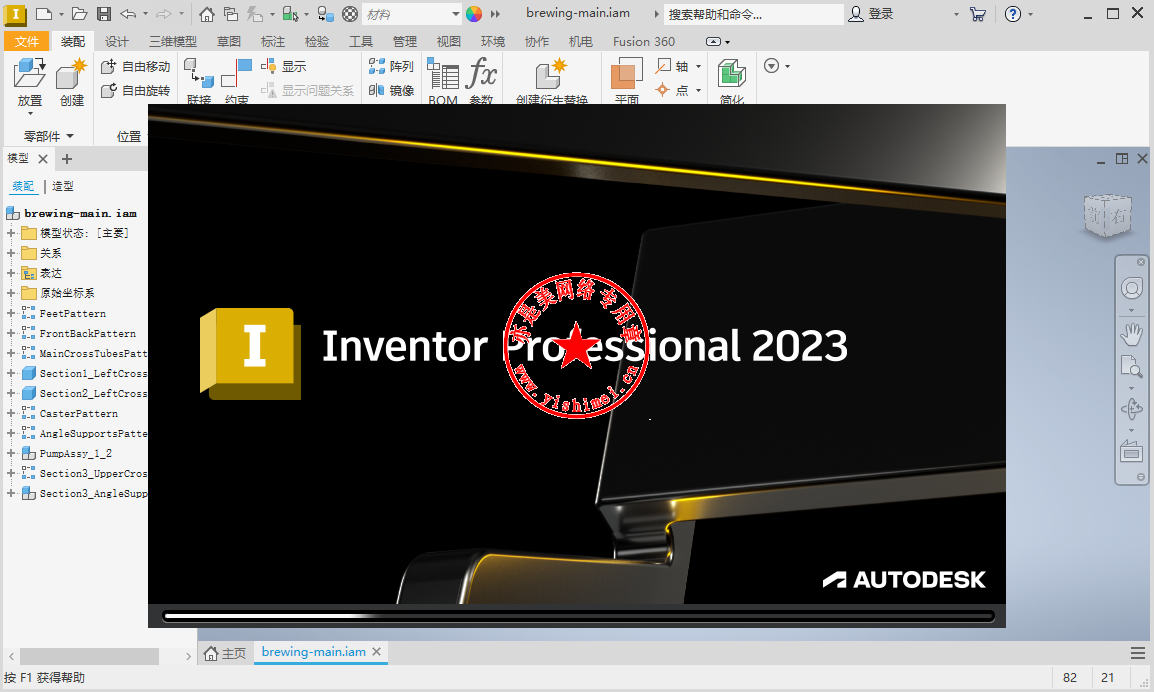The width and height of the screenshot is (1154, 692).
Task: Open the 主页 home document tab
Action: pos(225,653)
